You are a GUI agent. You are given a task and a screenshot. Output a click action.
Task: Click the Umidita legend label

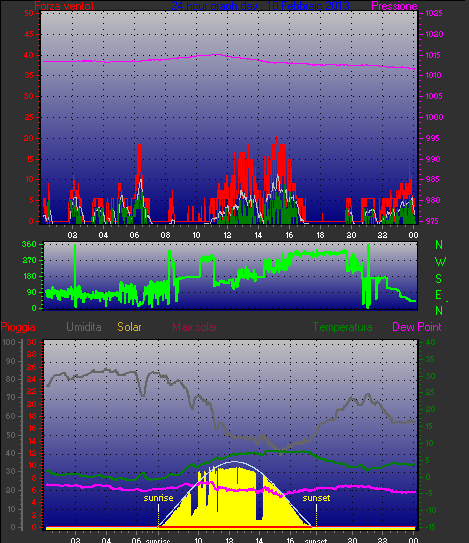click(84, 327)
